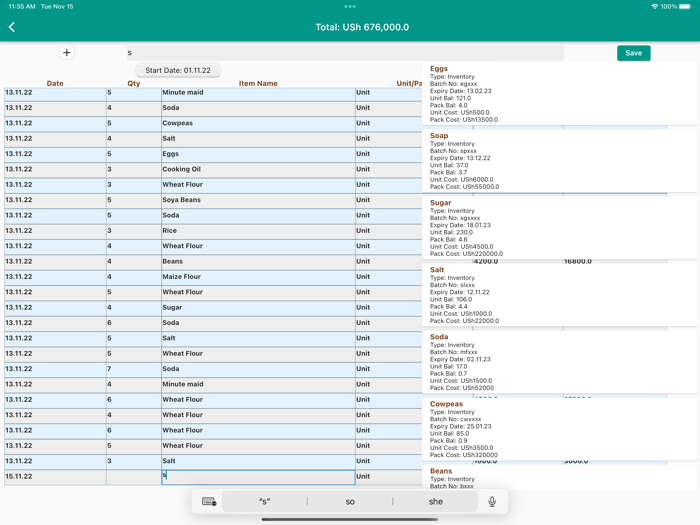The height and width of the screenshot is (525, 700).
Task: Click the plus add-row icon
Action: (x=67, y=53)
